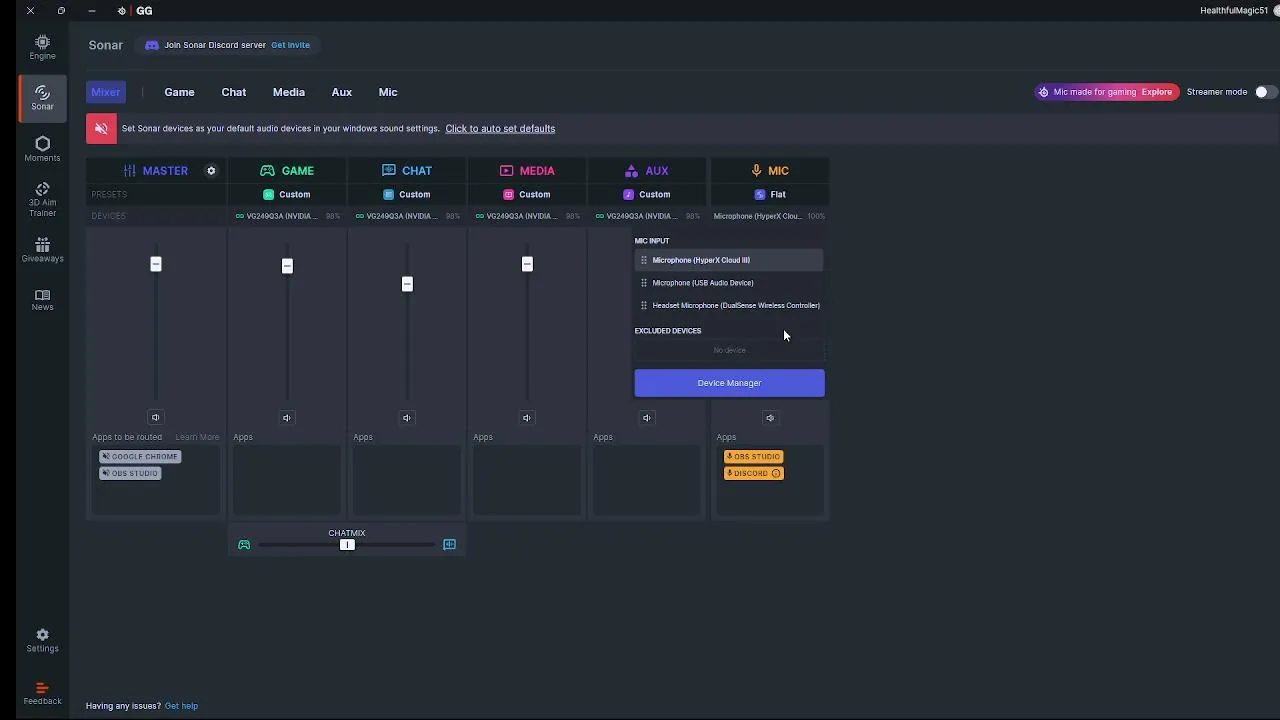Select Microphone (USB Audio Device) input
The height and width of the screenshot is (720, 1280).
729,283
